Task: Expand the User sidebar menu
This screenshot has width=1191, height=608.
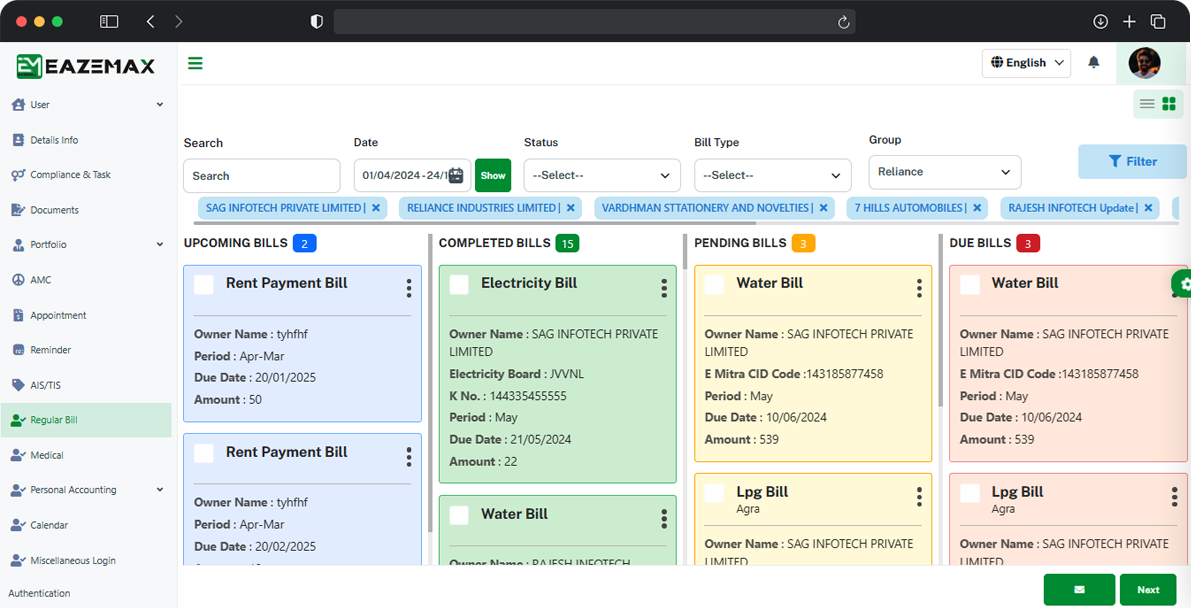Action: click(x=86, y=105)
